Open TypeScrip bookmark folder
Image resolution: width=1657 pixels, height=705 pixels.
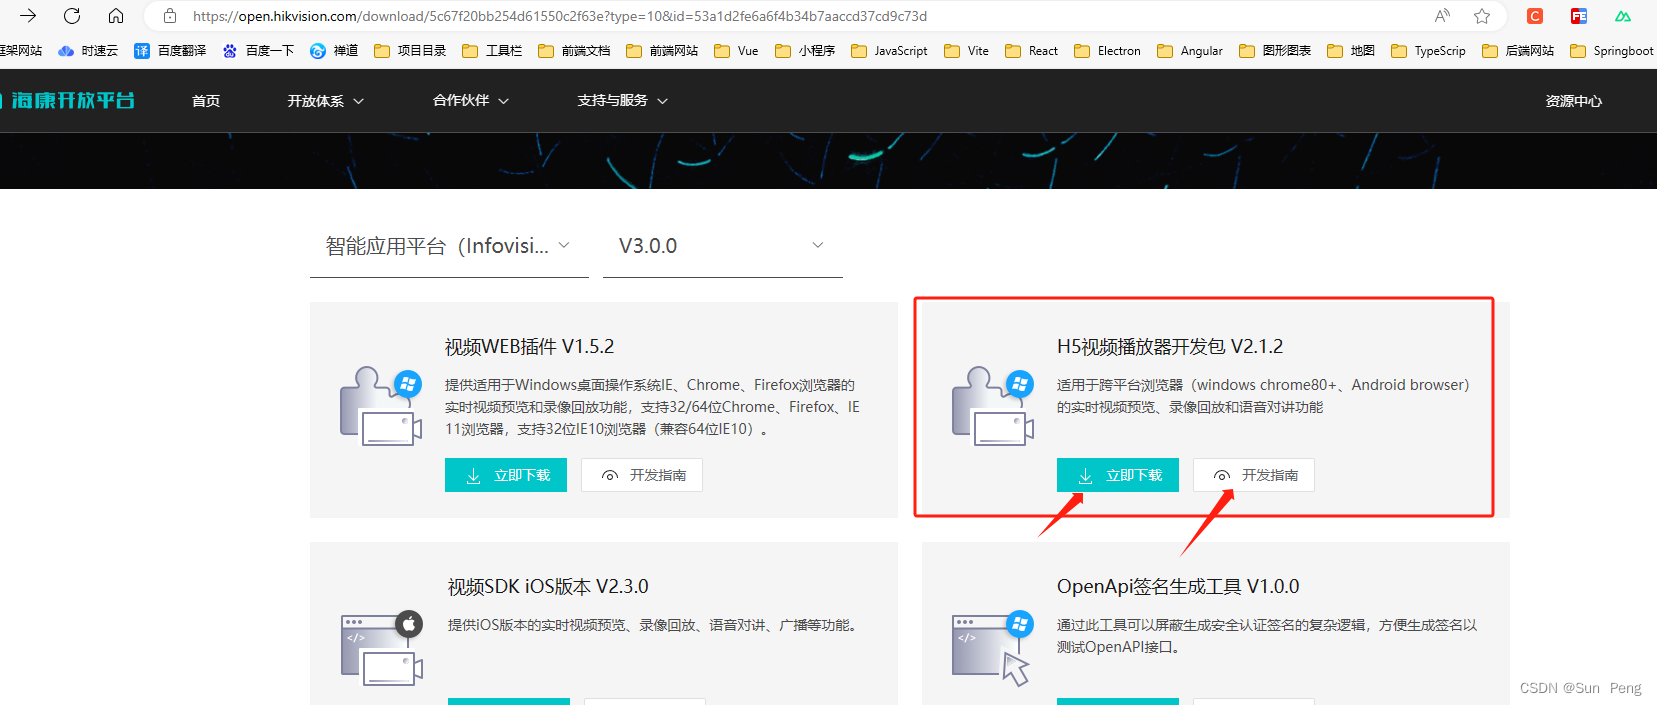[1428, 51]
